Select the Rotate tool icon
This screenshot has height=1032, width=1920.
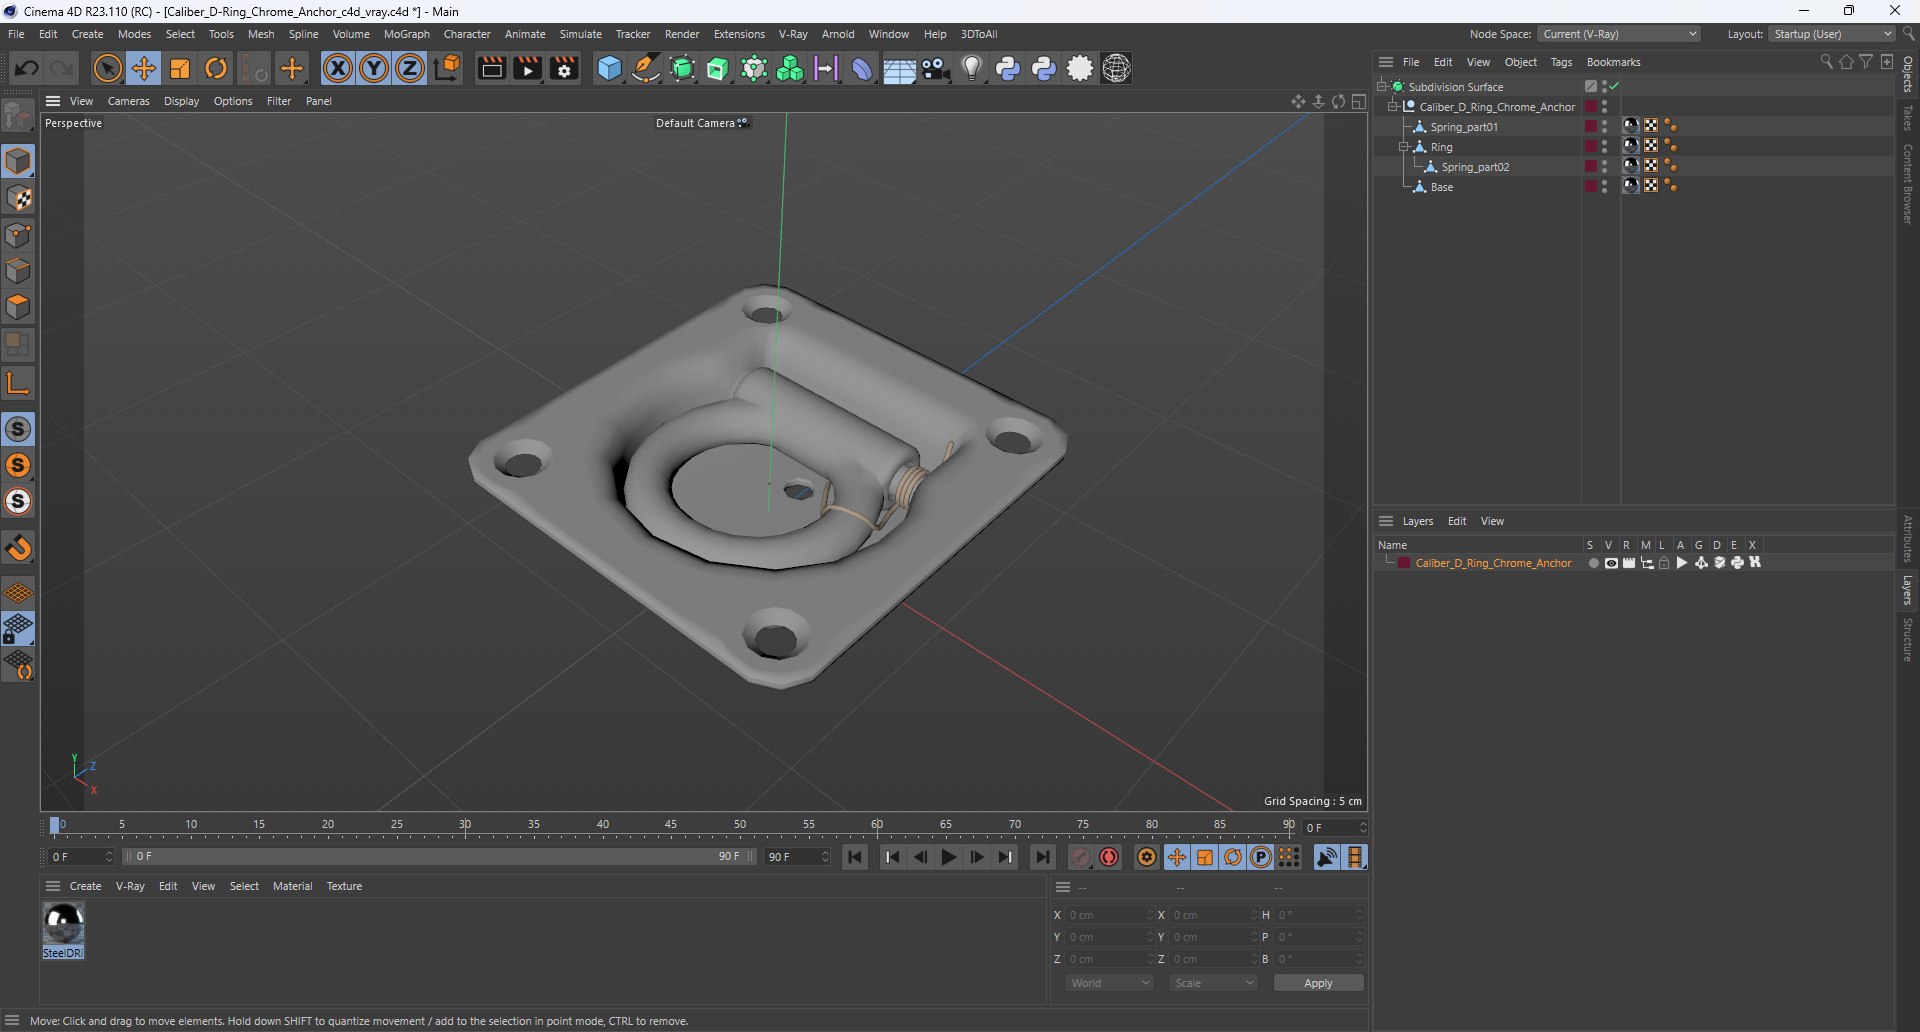pos(216,68)
